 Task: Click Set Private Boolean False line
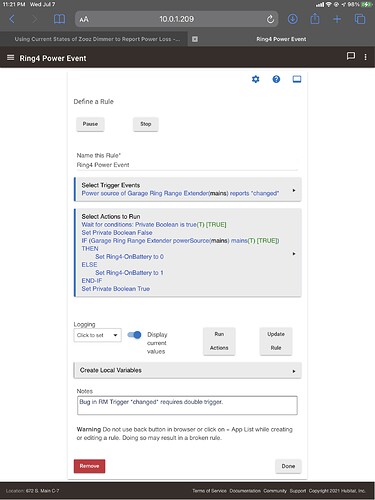[117, 233]
